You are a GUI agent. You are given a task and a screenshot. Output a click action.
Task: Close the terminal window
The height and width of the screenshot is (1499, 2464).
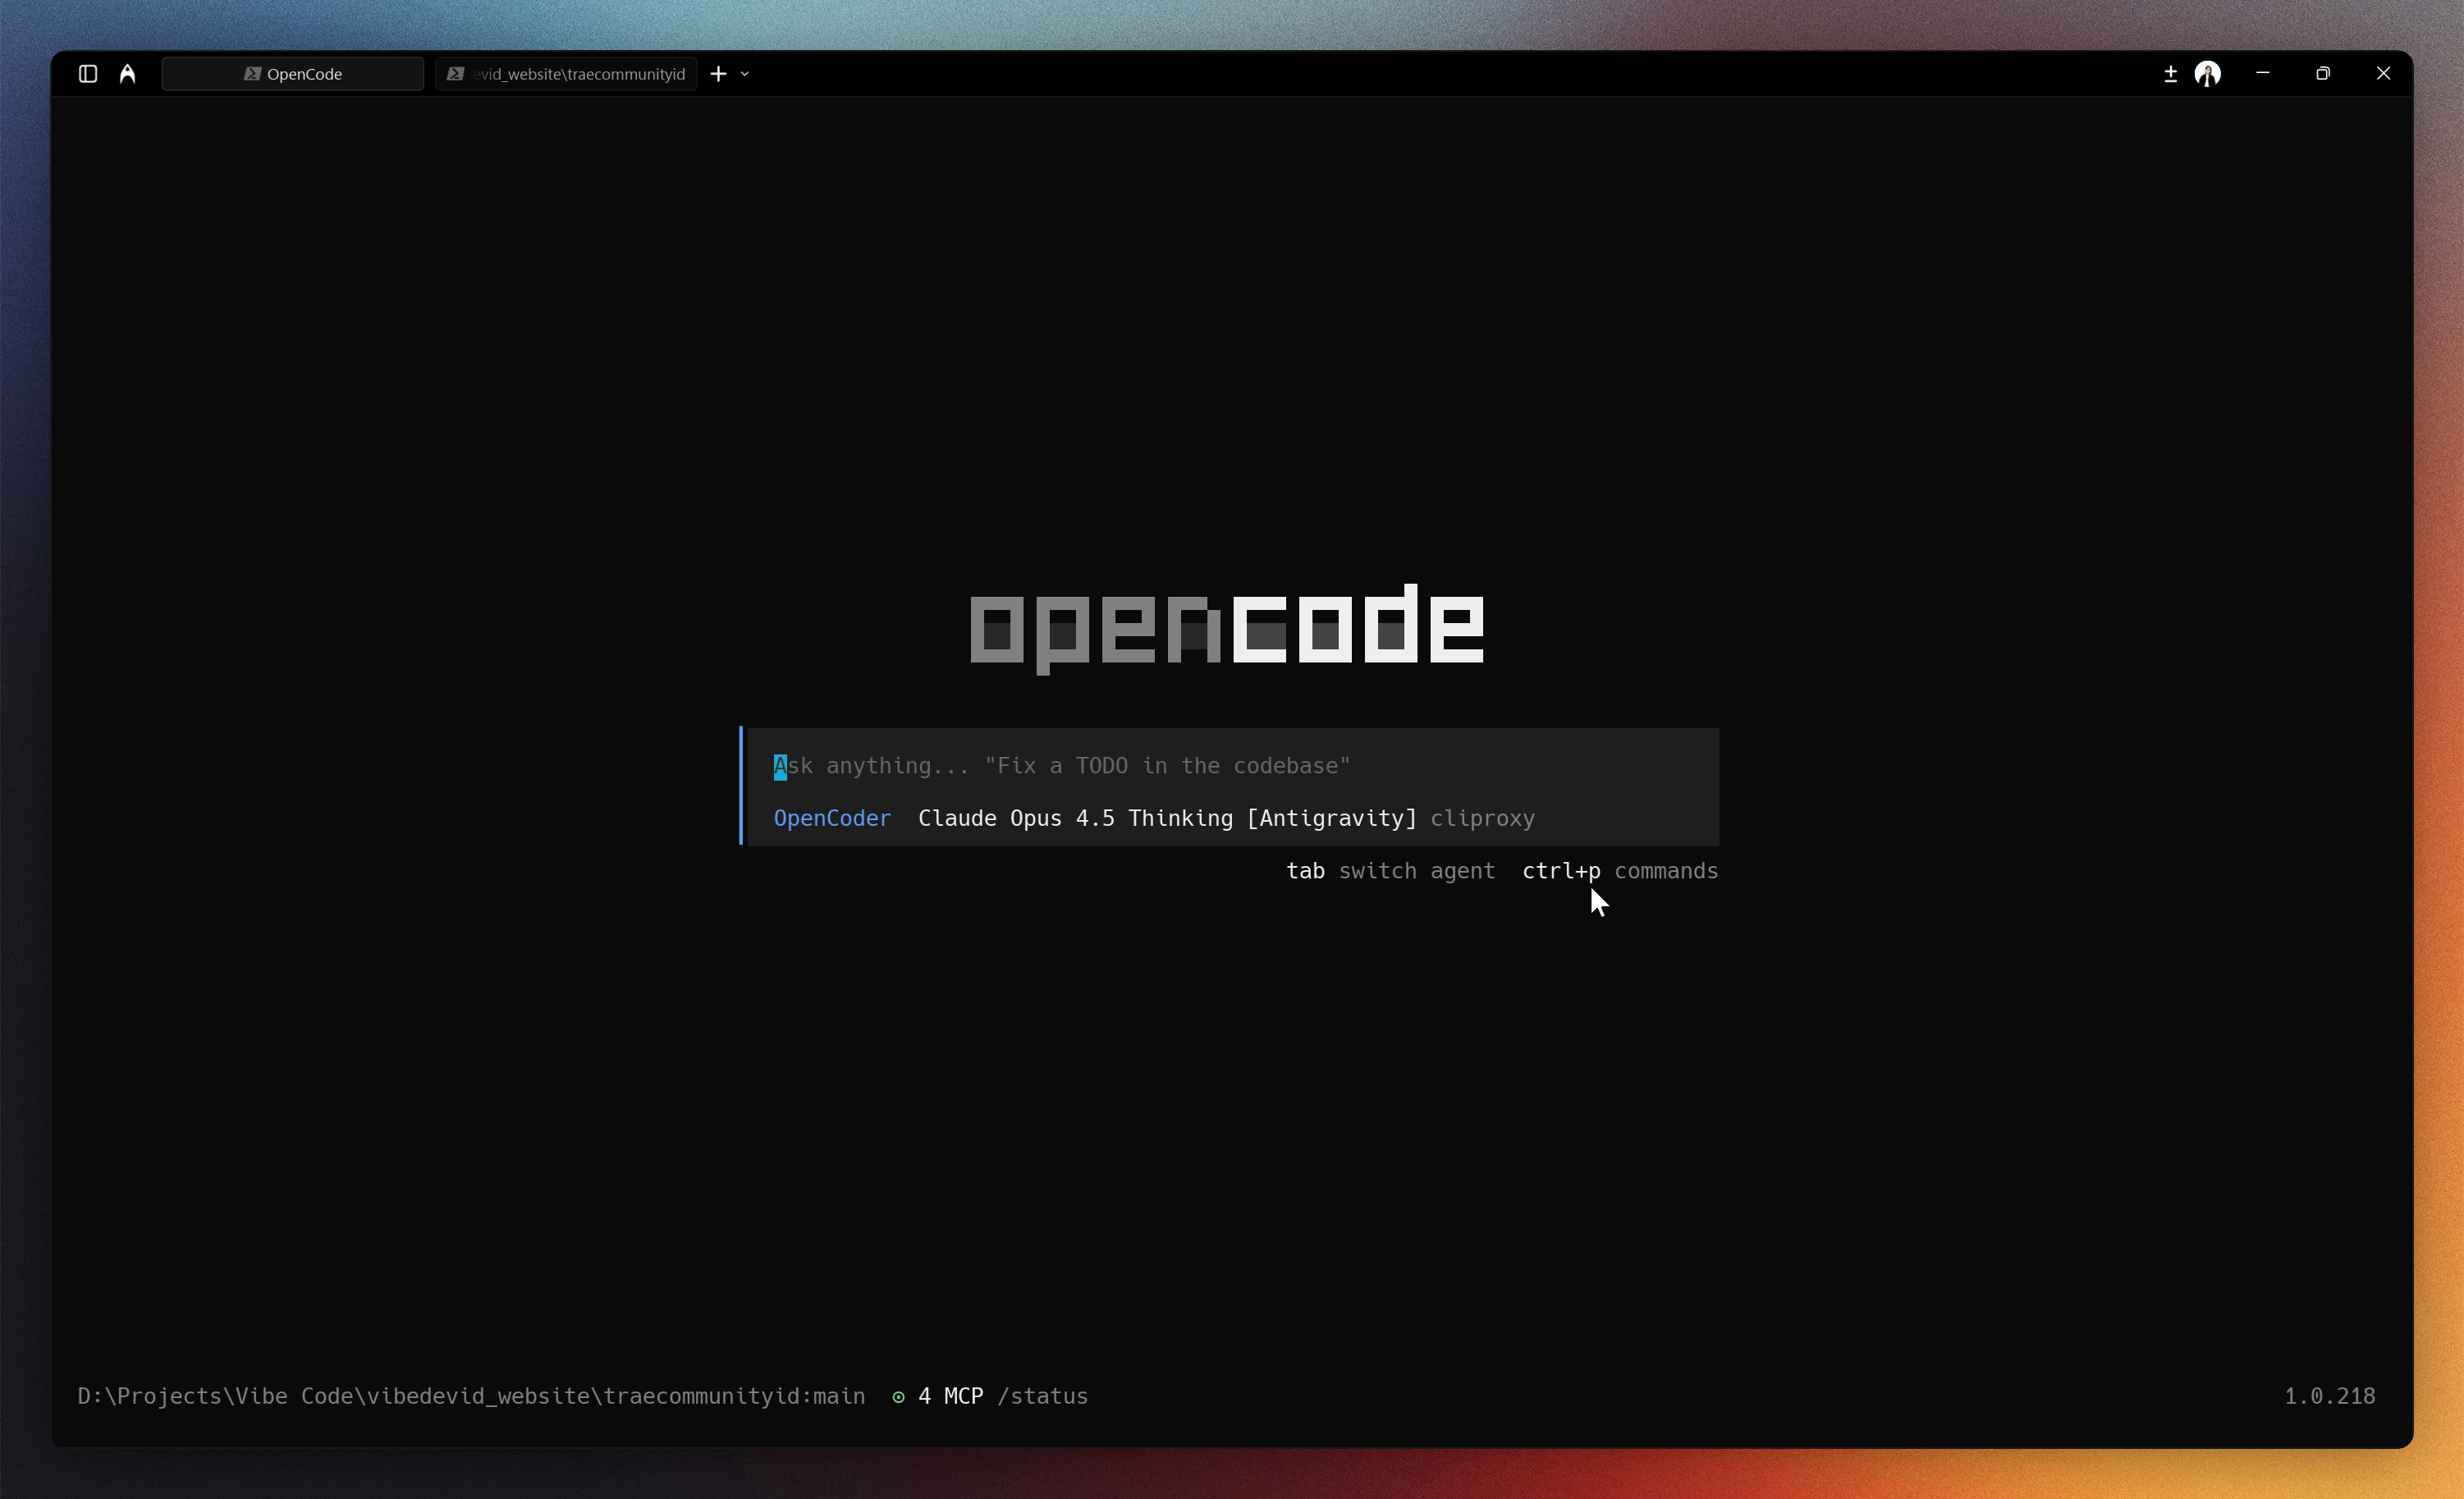(x=2383, y=74)
